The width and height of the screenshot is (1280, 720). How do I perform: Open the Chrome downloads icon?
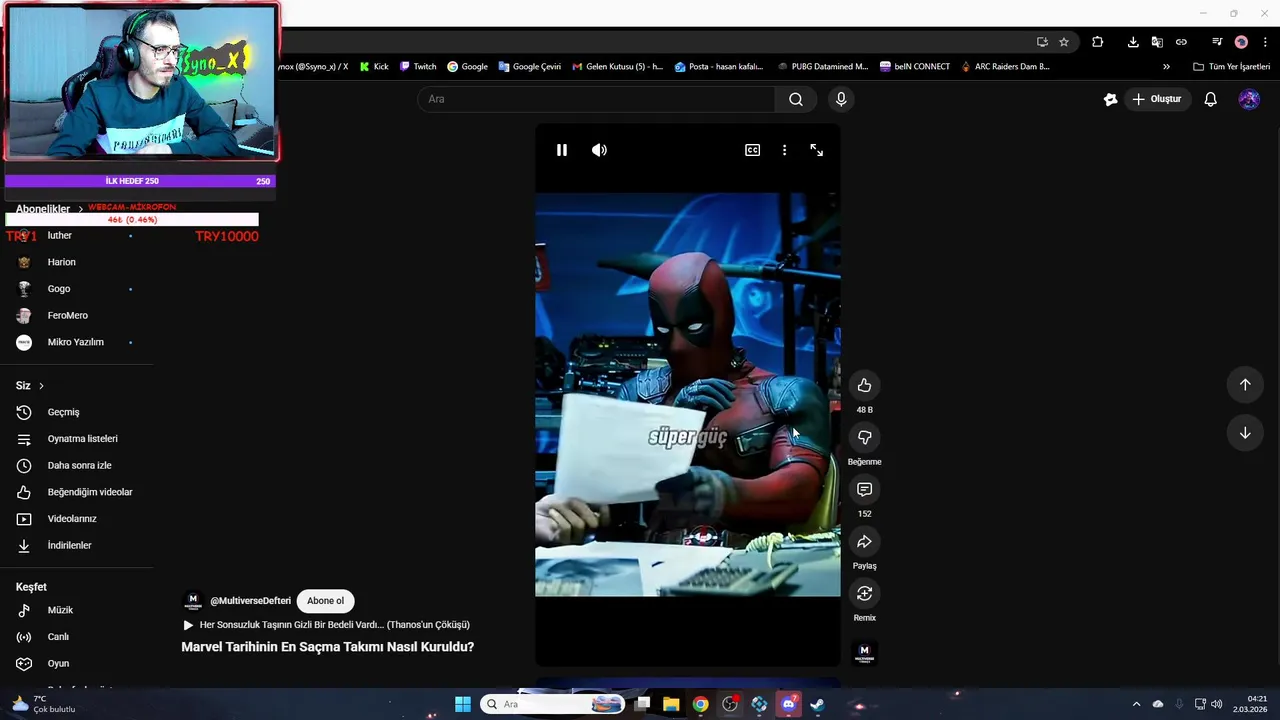pyautogui.click(x=1133, y=42)
